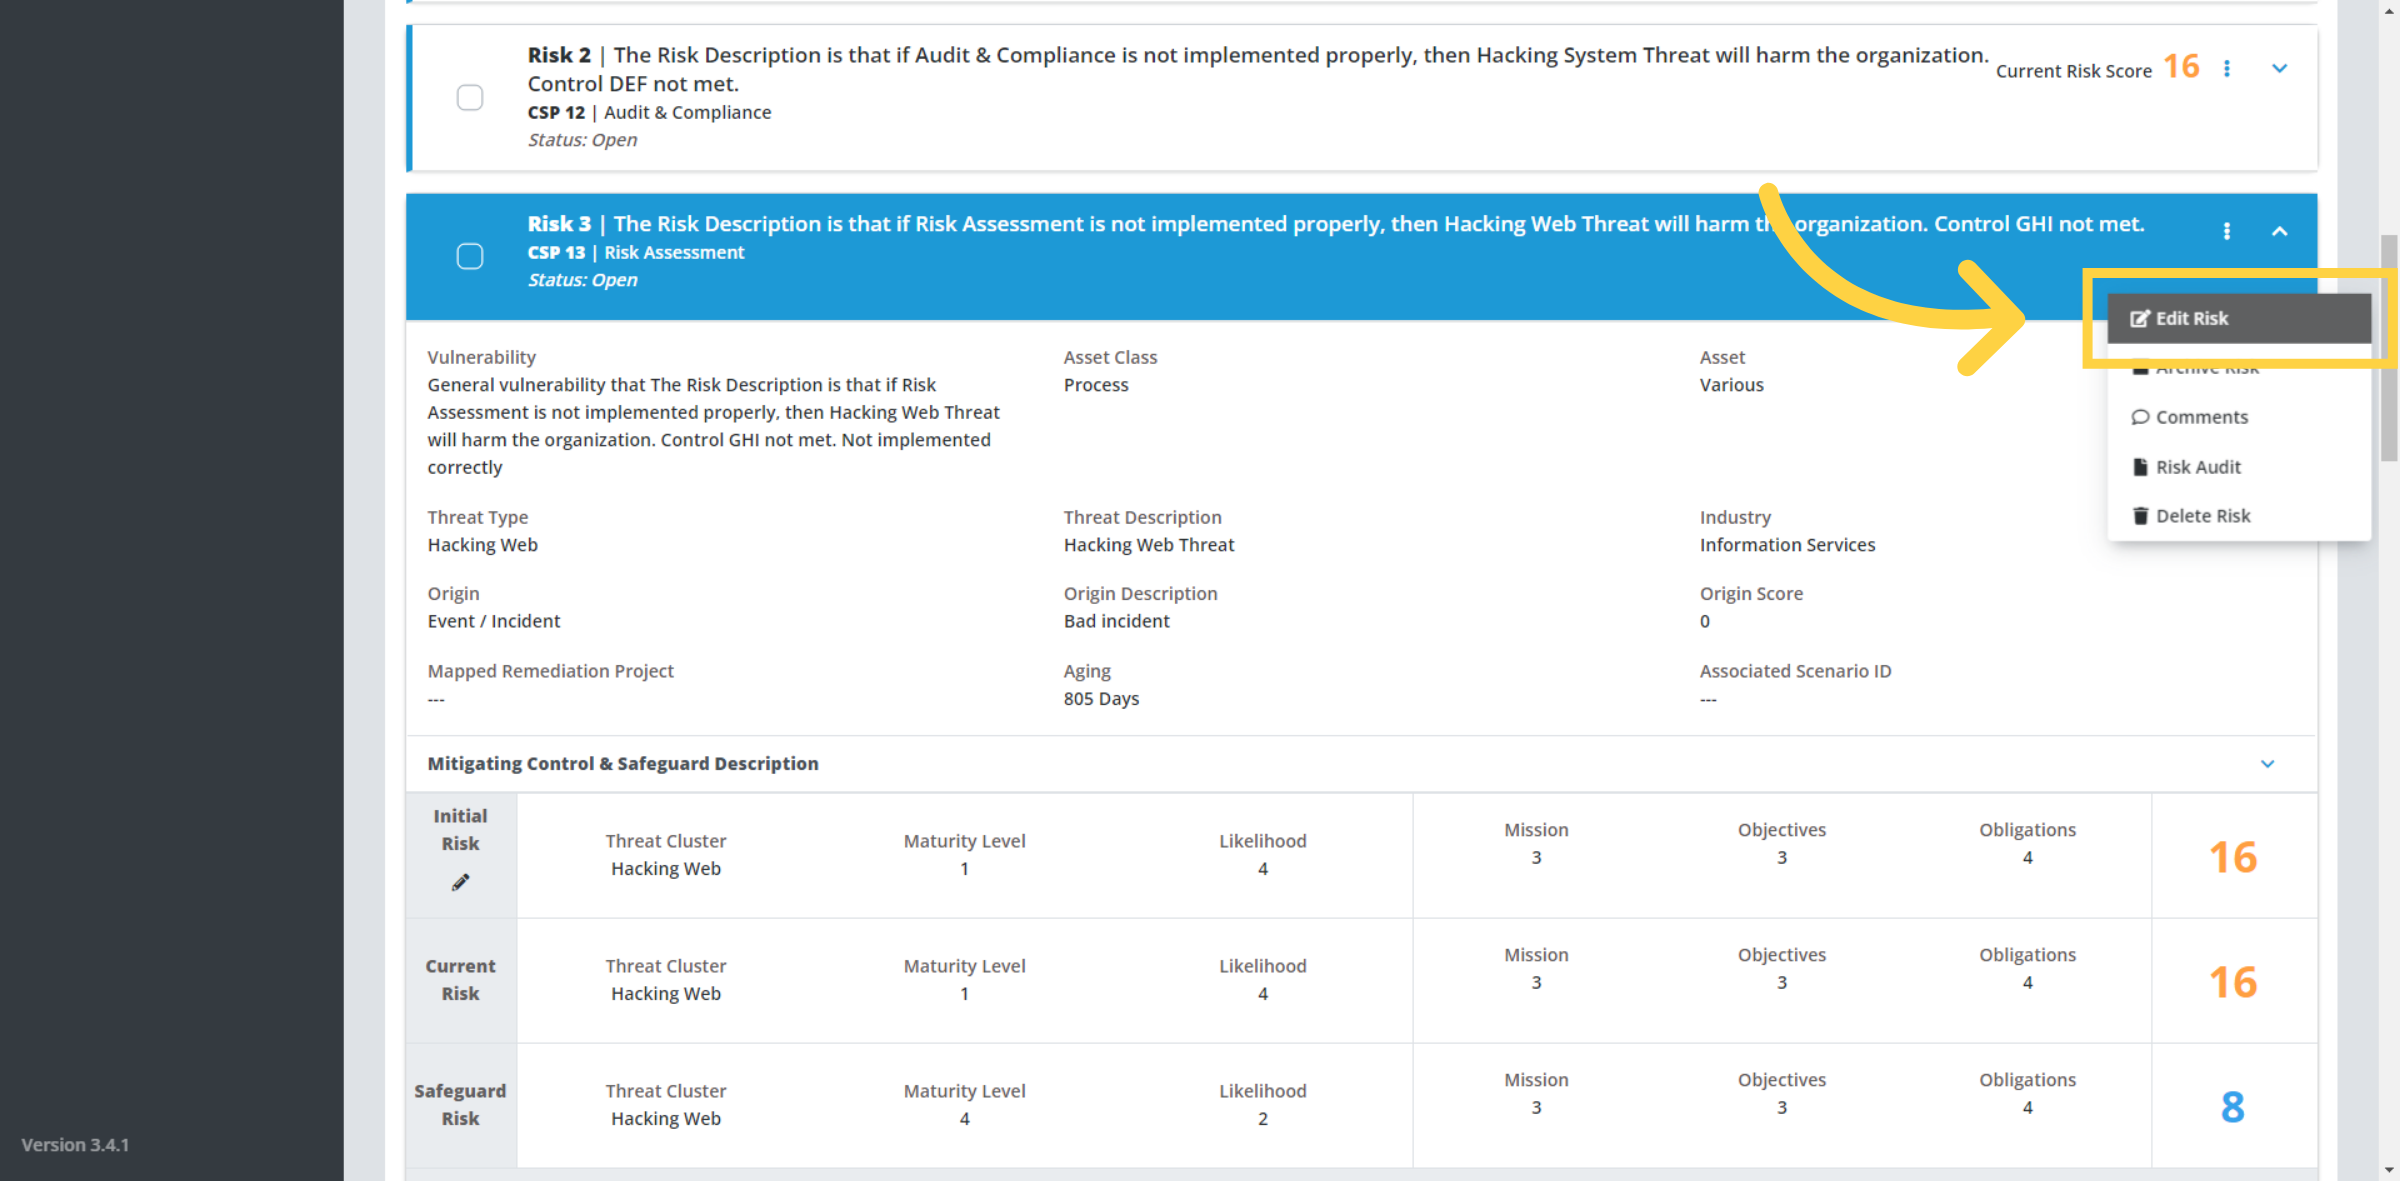Click Safeguard Risk score 8
This screenshot has width=2400, height=1181.
pyautogui.click(x=2232, y=1107)
